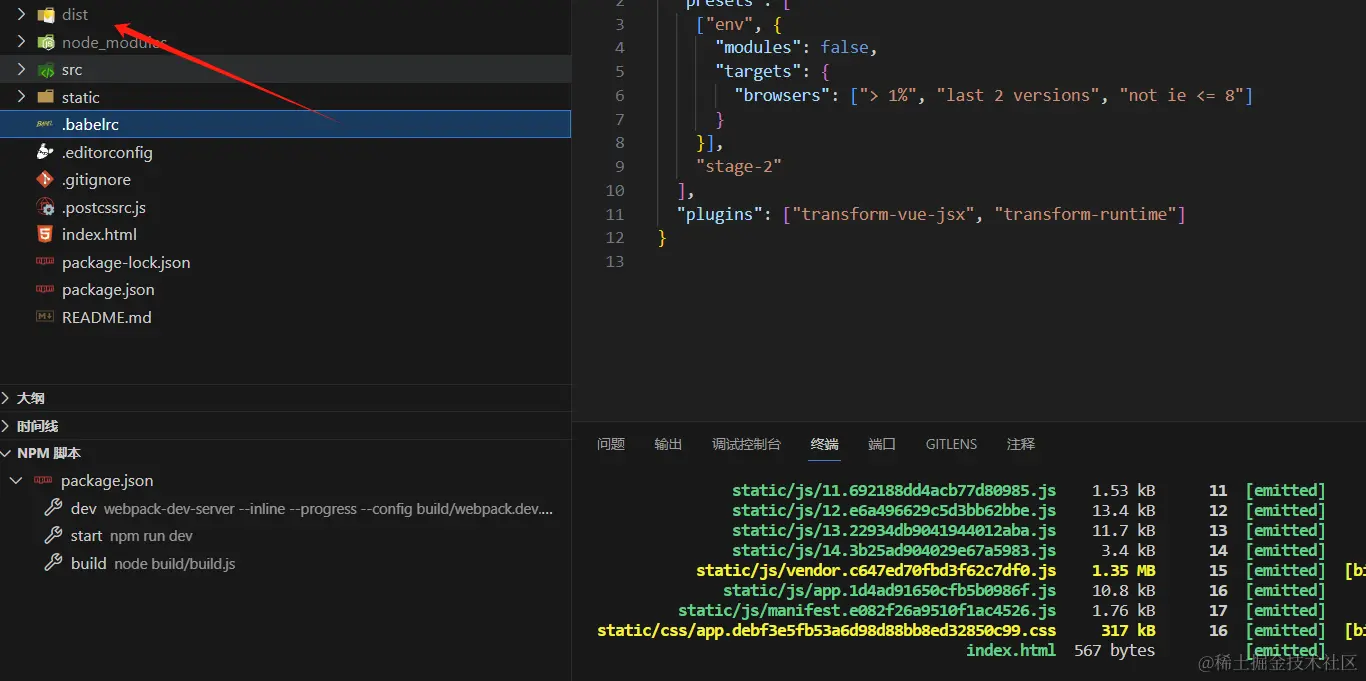Switch to the 注释 comments tab

tap(1021, 444)
